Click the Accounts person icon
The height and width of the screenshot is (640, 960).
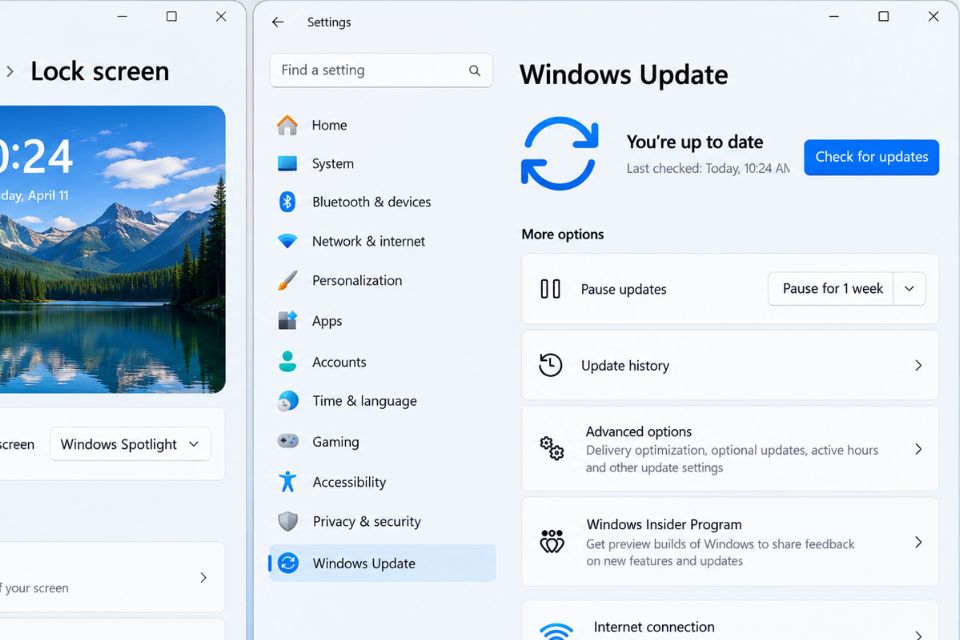pos(287,361)
